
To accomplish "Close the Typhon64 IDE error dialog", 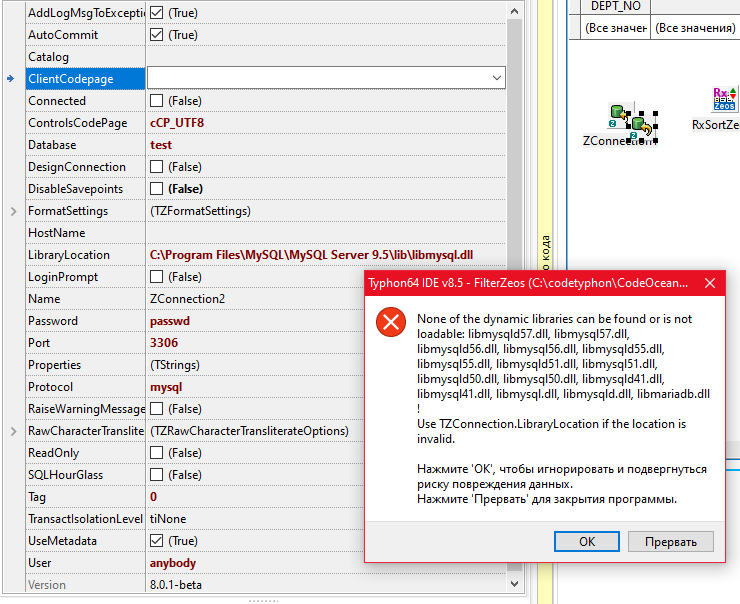I will point(711,283).
